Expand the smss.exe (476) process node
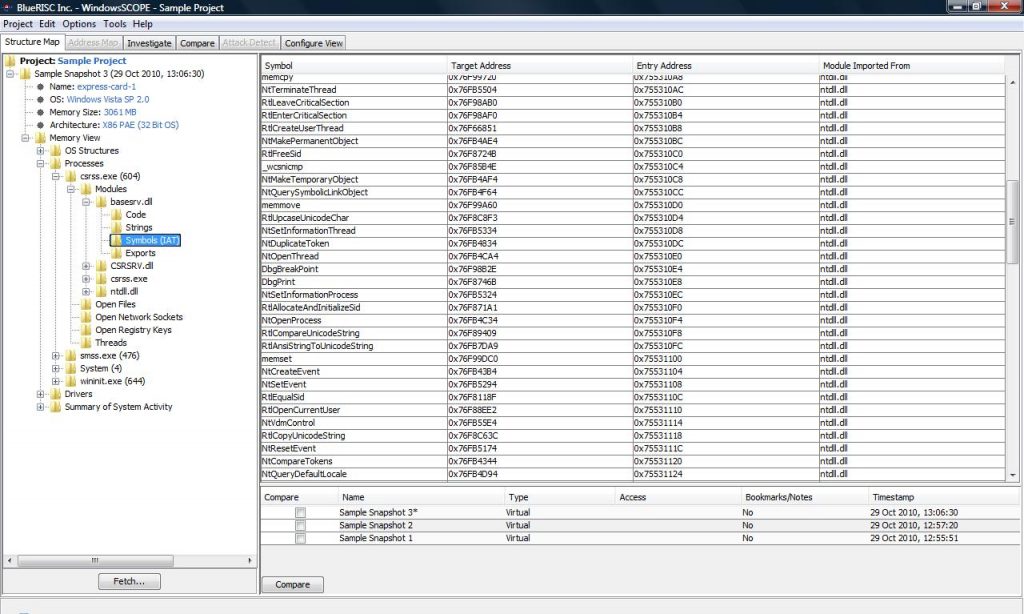Screen dimensions: 1024x614 click(x=56, y=355)
